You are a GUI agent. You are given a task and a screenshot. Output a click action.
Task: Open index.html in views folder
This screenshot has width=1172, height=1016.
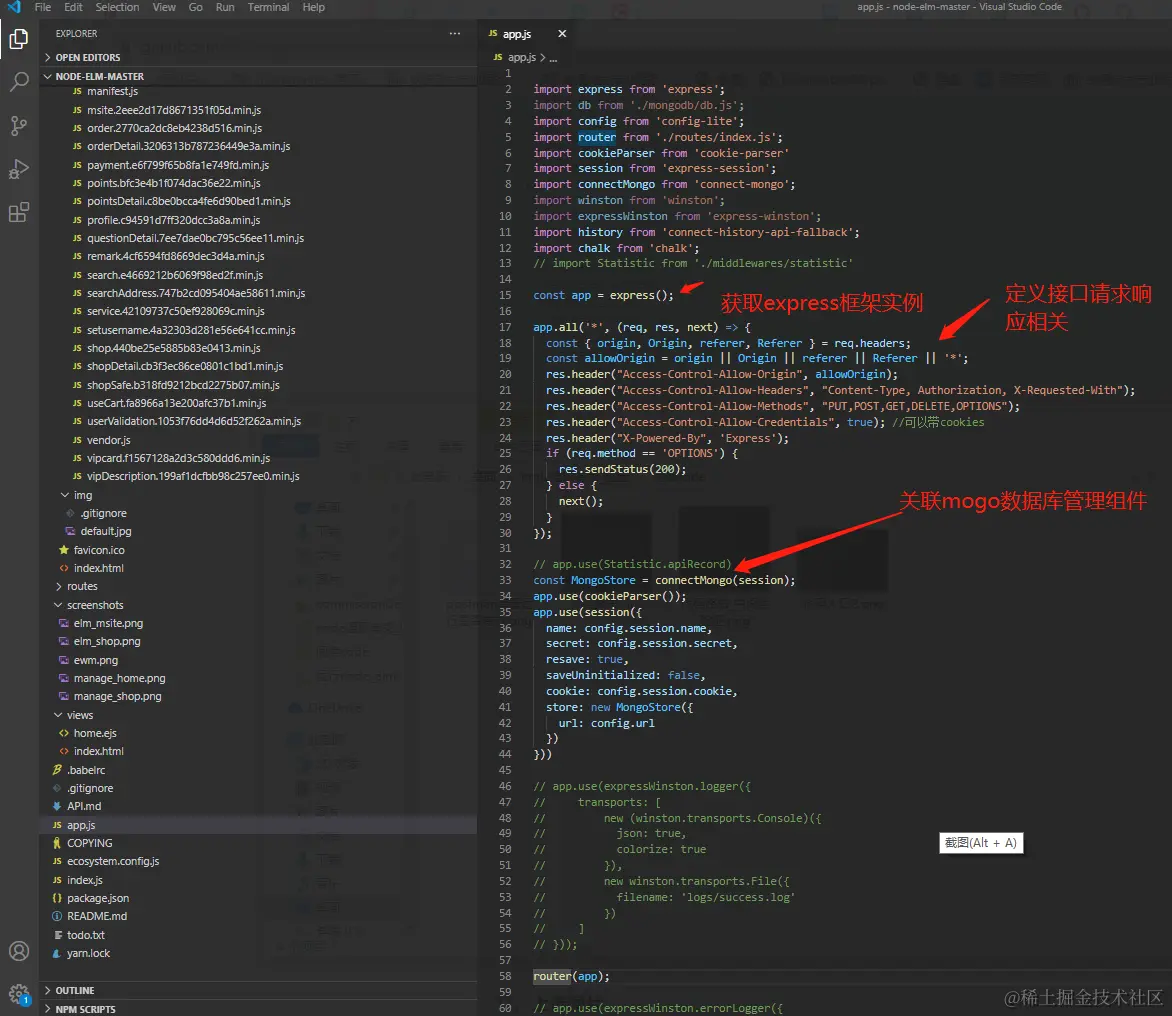coord(99,751)
